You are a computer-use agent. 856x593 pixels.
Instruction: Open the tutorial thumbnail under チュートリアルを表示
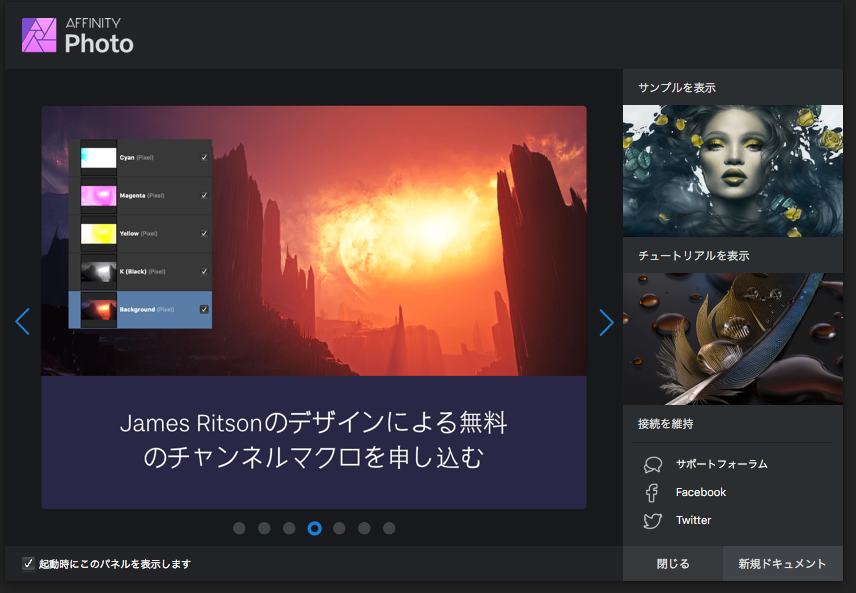pos(732,339)
